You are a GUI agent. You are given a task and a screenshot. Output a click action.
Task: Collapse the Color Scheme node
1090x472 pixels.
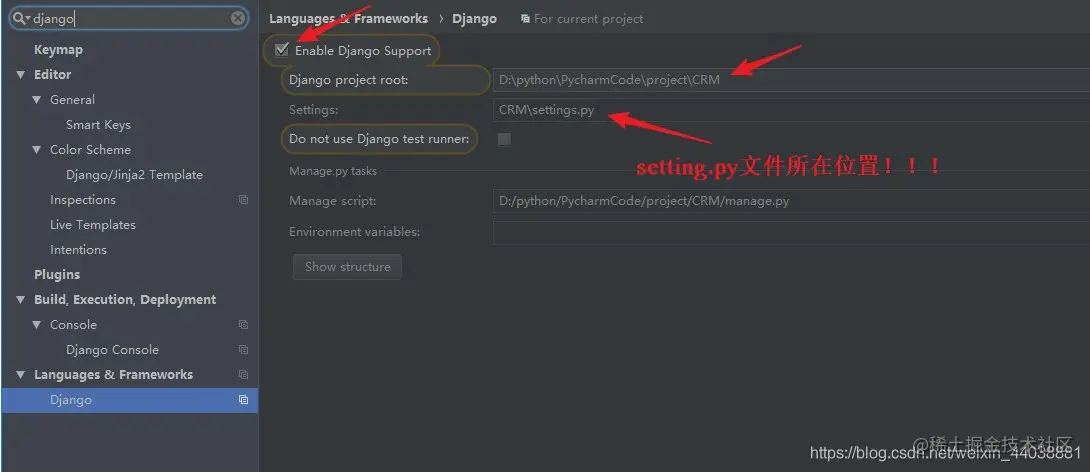tap(37, 149)
